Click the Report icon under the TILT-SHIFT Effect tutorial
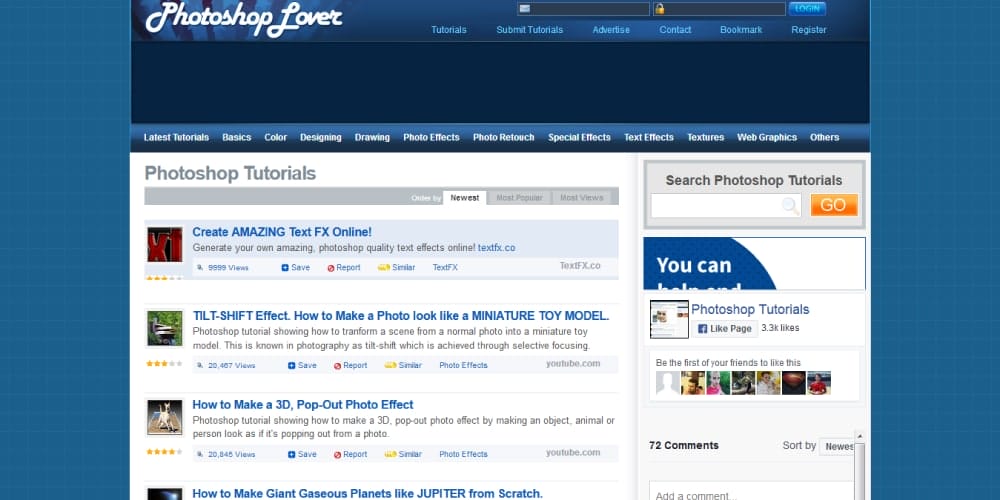This screenshot has height=500, width=1000. point(337,365)
